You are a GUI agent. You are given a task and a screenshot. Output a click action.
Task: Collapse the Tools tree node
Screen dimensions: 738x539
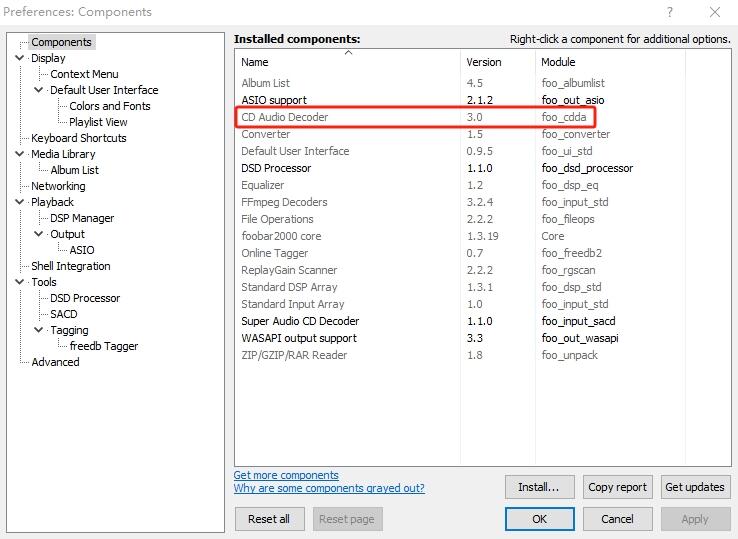pyautogui.click(x=20, y=282)
